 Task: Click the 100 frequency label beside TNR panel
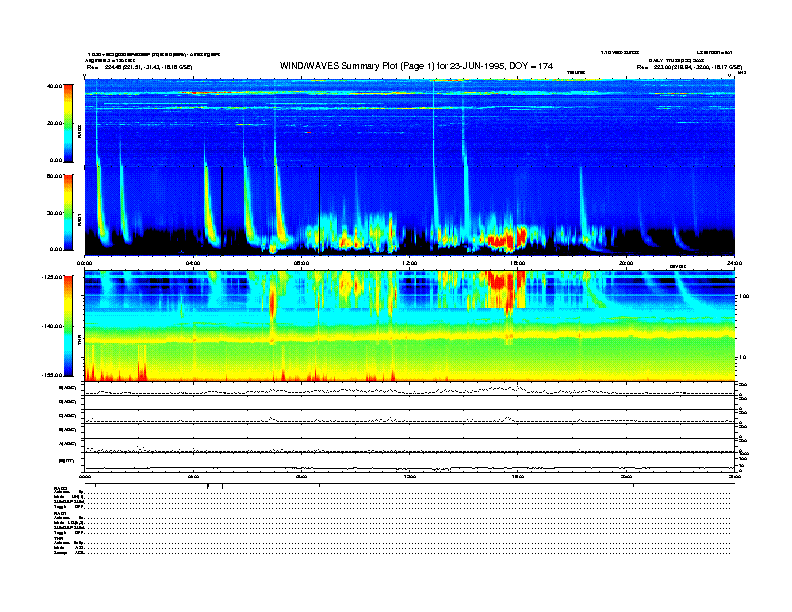point(744,296)
